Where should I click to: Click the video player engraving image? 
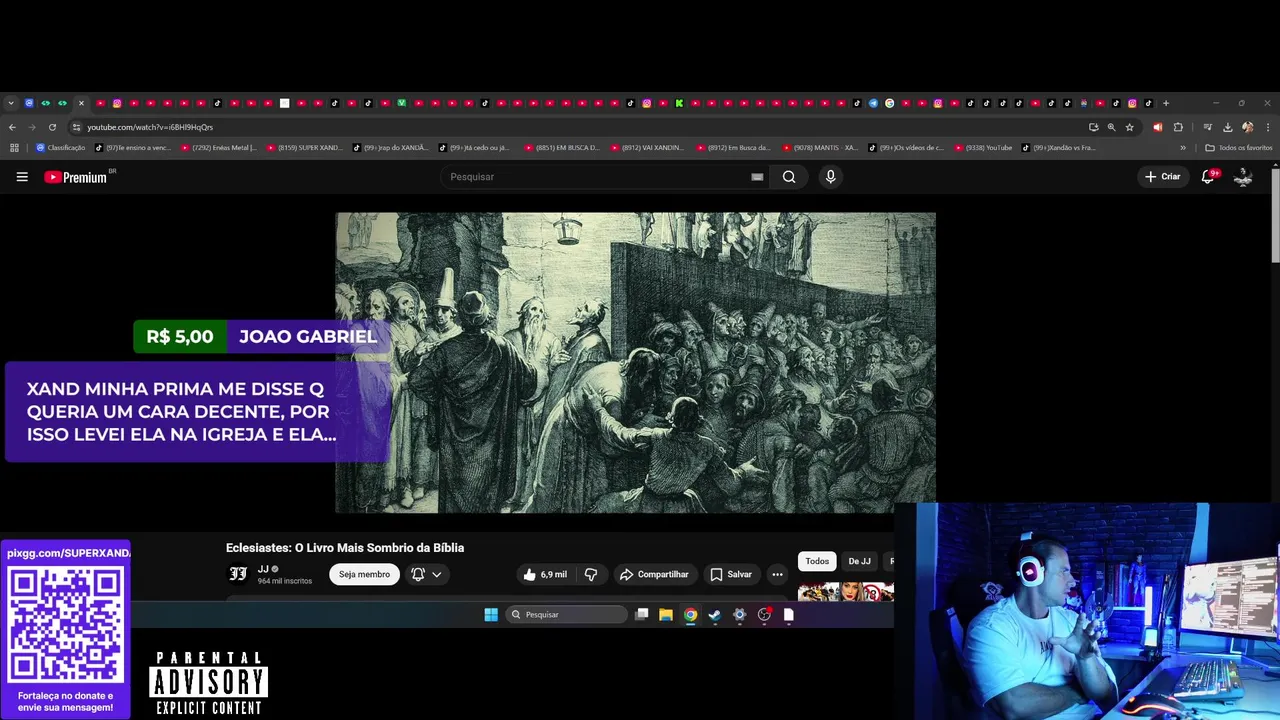click(635, 362)
